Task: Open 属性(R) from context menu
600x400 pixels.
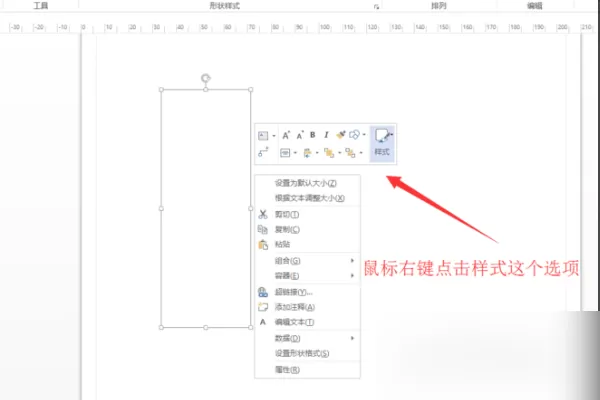Action: [307, 370]
